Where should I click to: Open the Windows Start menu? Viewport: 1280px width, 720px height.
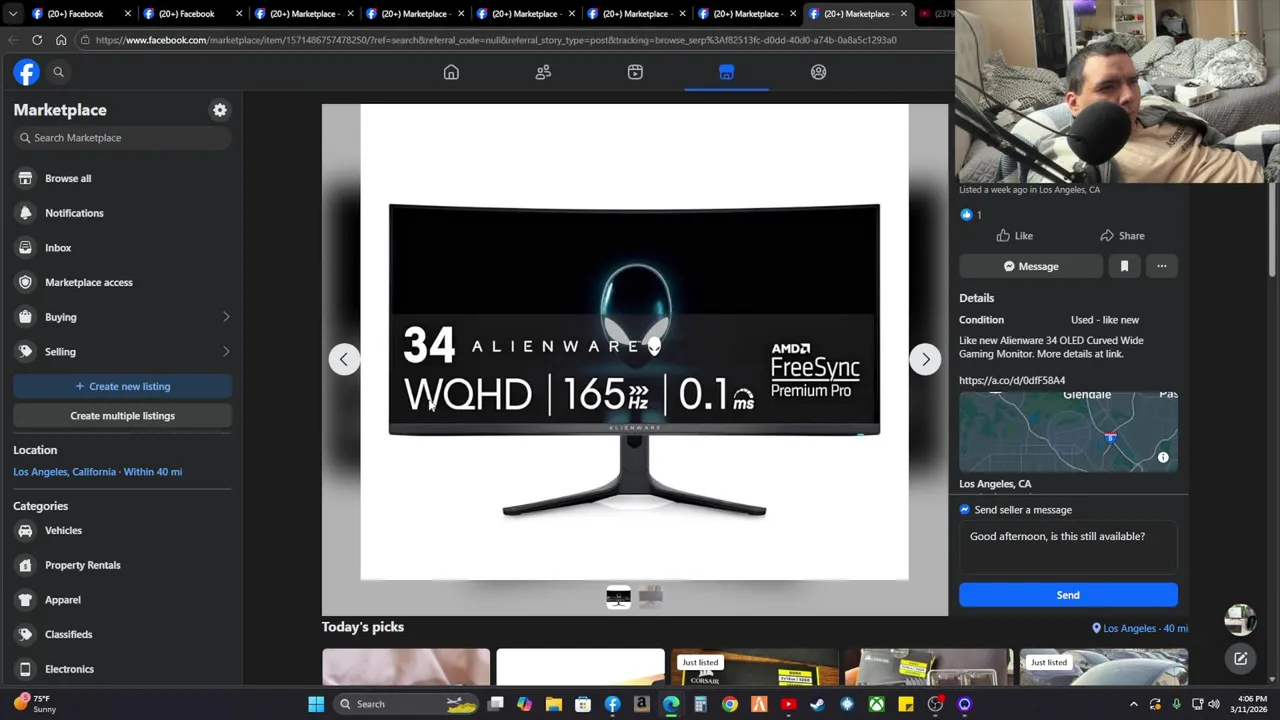pos(316,704)
